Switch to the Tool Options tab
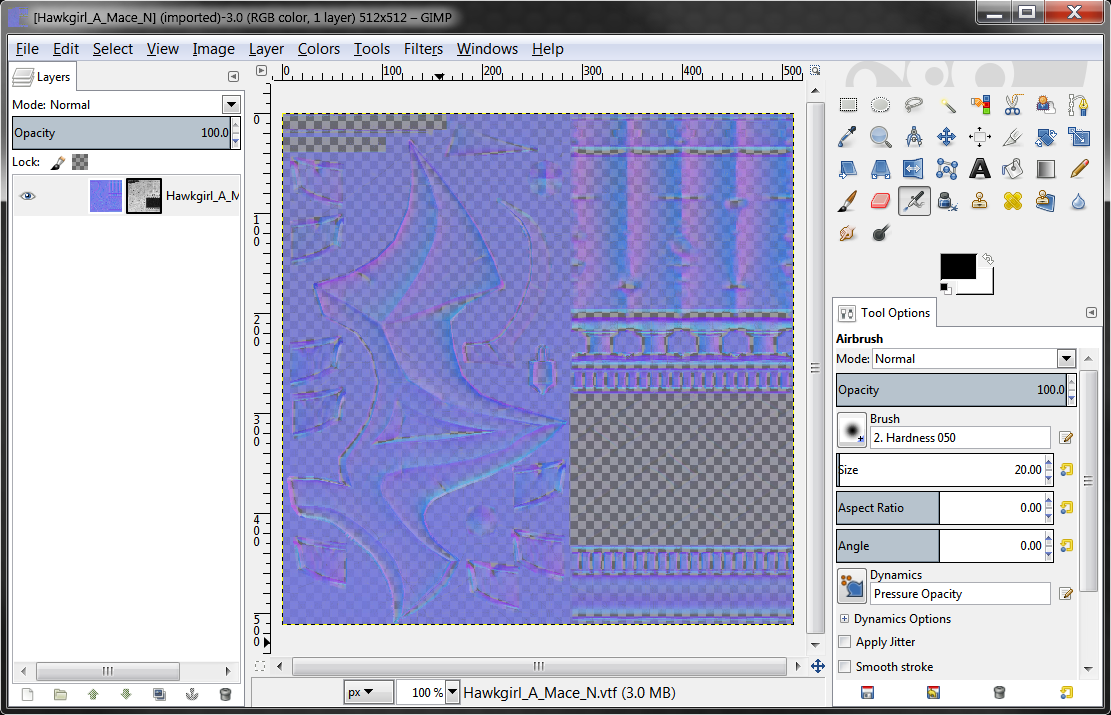This screenshot has width=1111, height=715. pos(884,313)
